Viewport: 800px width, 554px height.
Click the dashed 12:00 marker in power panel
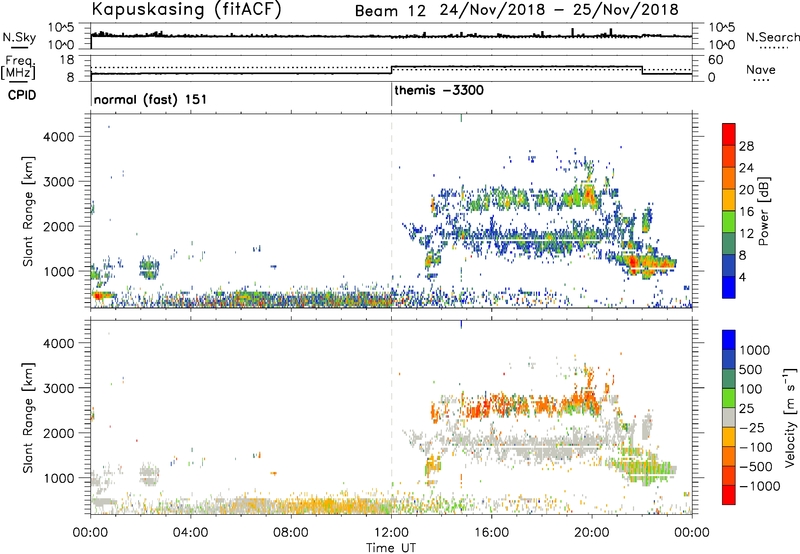[x=391, y=211]
